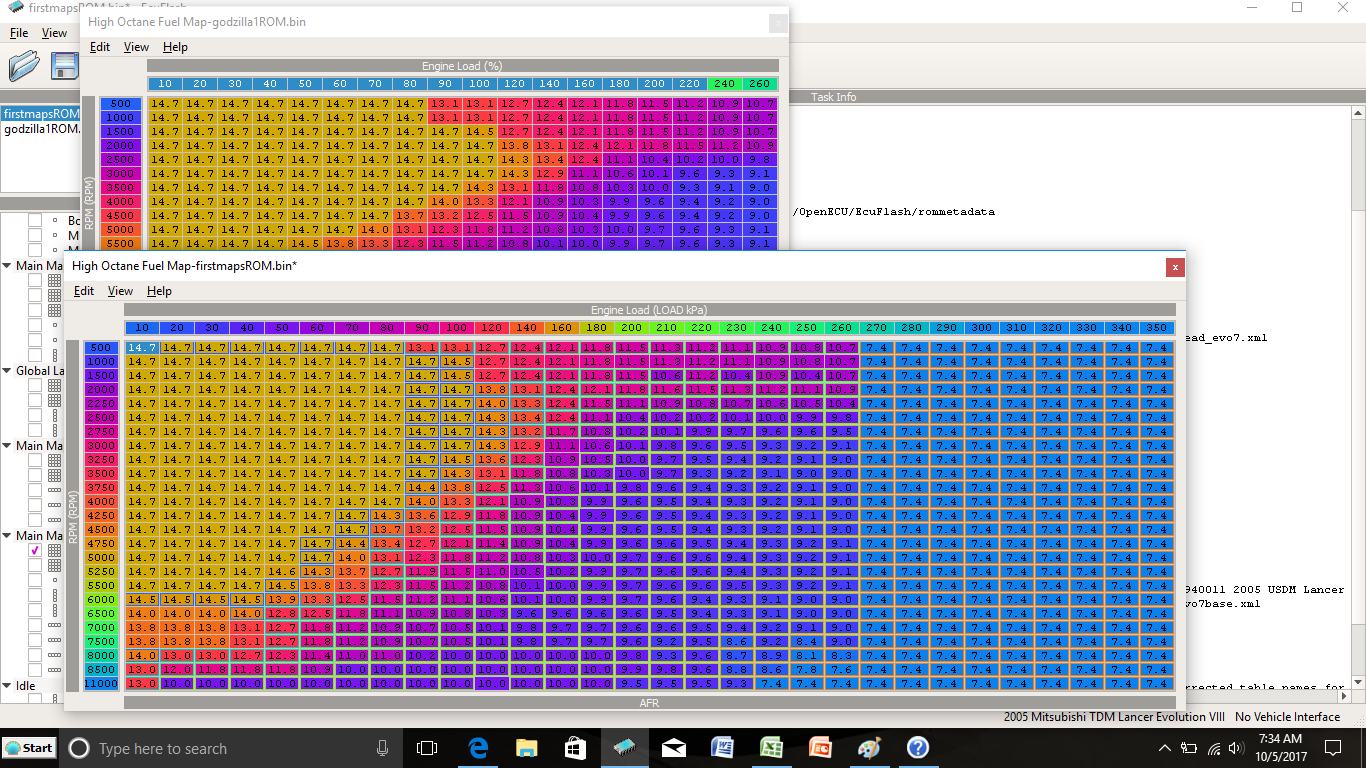Tick the first checkbox under Global tree group
The width and height of the screenshot is (1366, 768).
click(x=35, y=385)
